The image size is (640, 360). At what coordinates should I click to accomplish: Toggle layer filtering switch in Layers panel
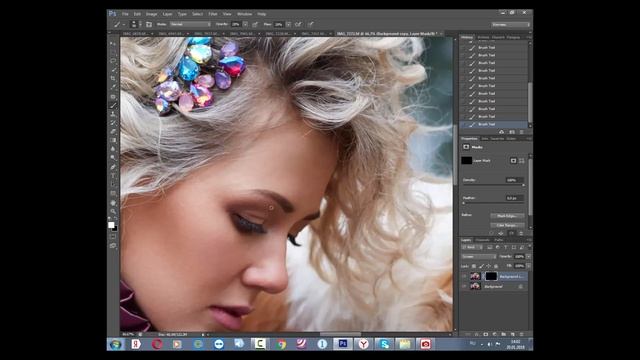tap(529, 247)
